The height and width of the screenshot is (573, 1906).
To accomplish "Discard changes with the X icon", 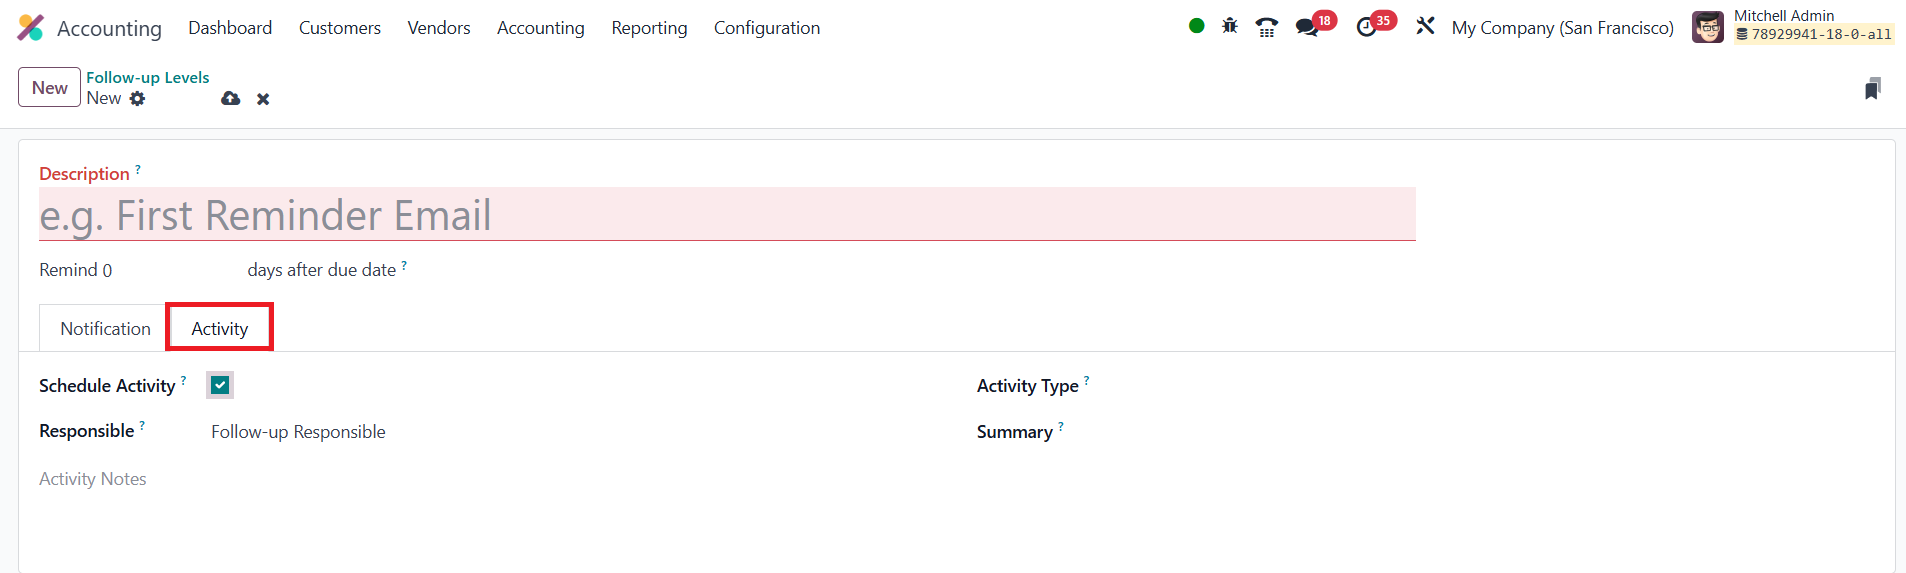I will click(x=263, y=99).
